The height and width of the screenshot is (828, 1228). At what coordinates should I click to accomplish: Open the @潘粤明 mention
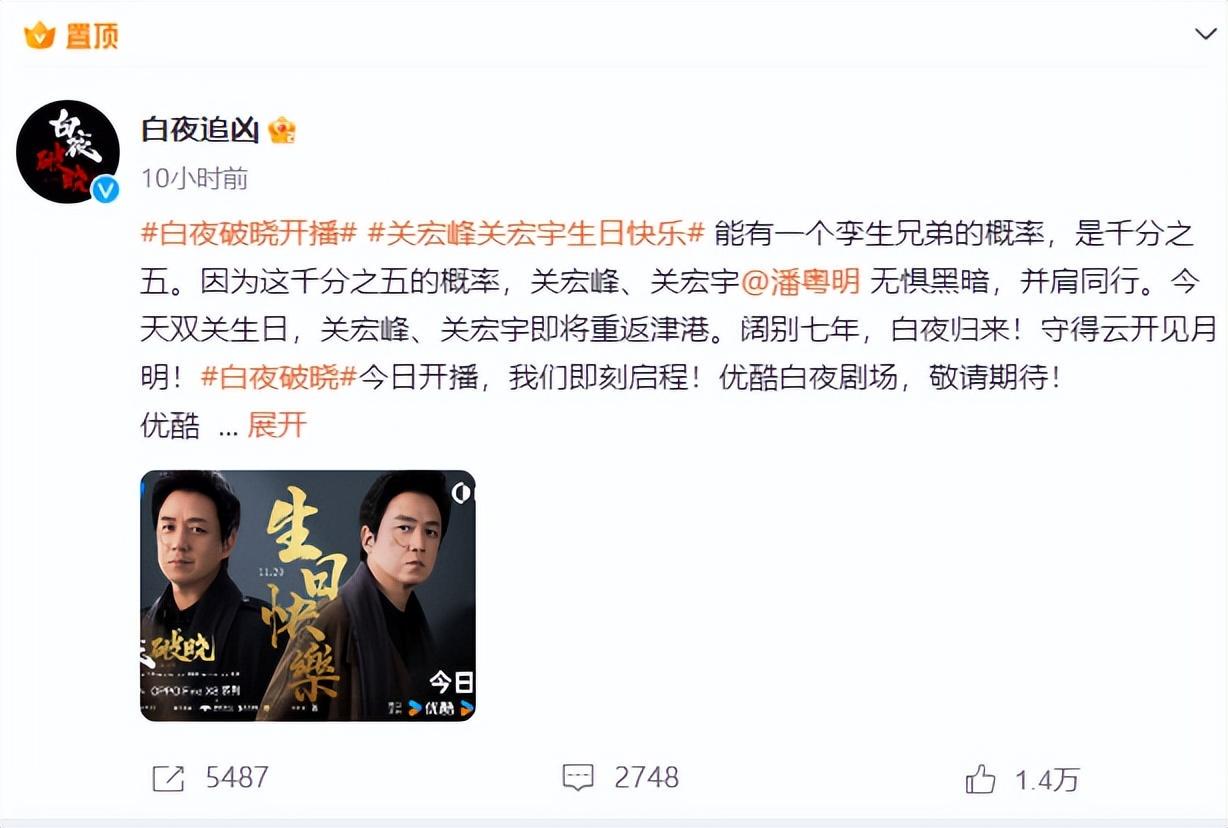click(800, 282)
